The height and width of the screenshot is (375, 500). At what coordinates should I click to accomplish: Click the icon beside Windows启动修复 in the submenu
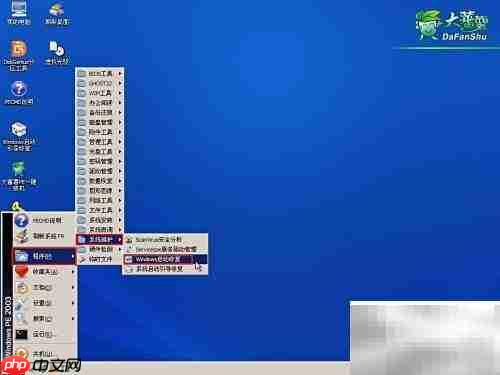tap(129, 259)
